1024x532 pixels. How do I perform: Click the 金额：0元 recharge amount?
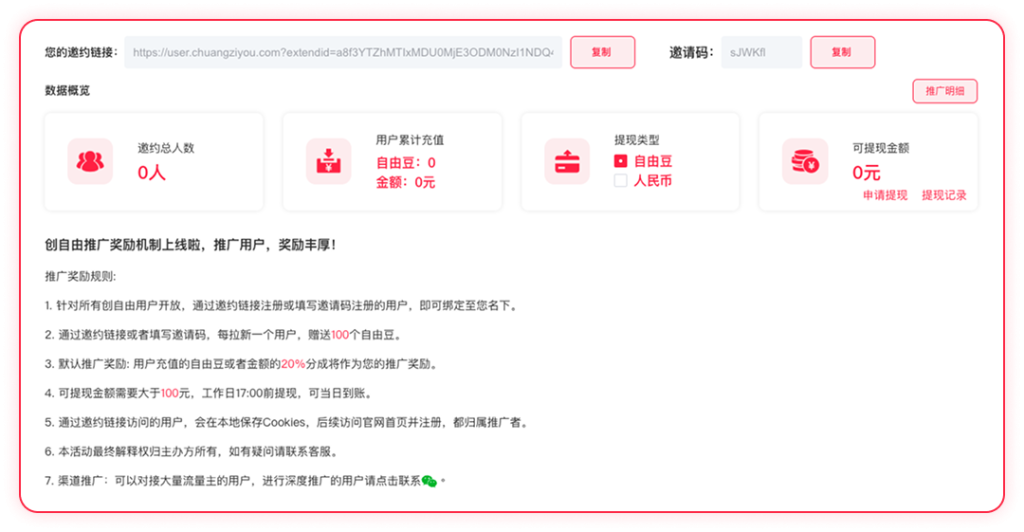tap(405, 182)
